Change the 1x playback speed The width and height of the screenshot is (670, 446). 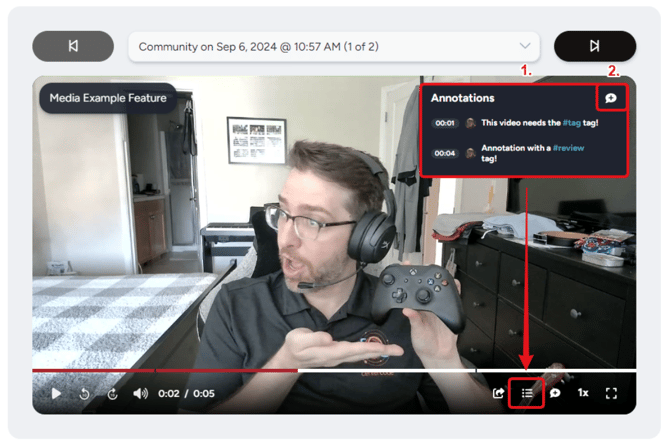click(583, 393)
